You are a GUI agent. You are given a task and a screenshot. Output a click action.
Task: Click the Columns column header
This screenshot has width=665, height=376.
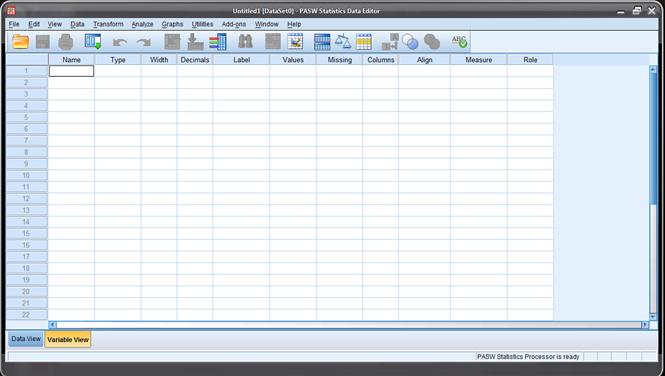click(x=381, y=60)
